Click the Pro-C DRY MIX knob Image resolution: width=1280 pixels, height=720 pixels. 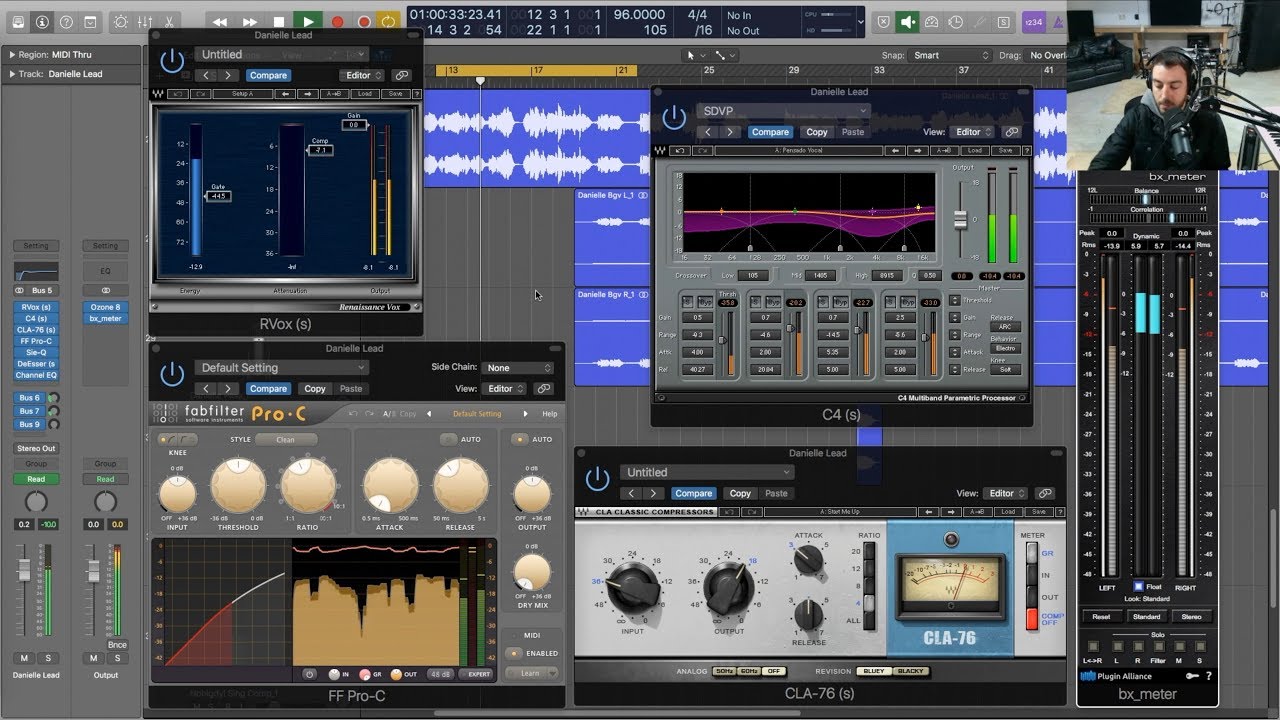point(532,572)
